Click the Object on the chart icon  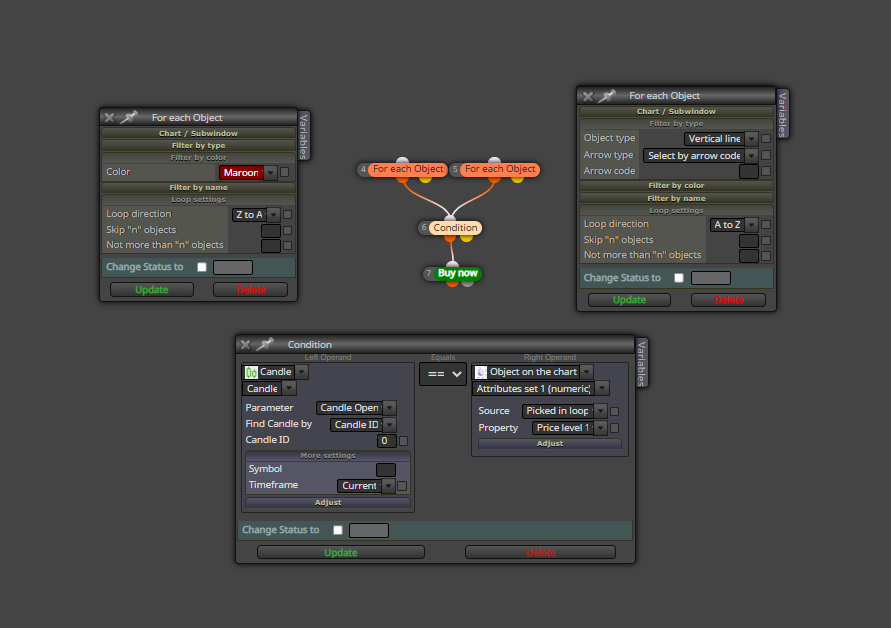(x=481, y=372)
